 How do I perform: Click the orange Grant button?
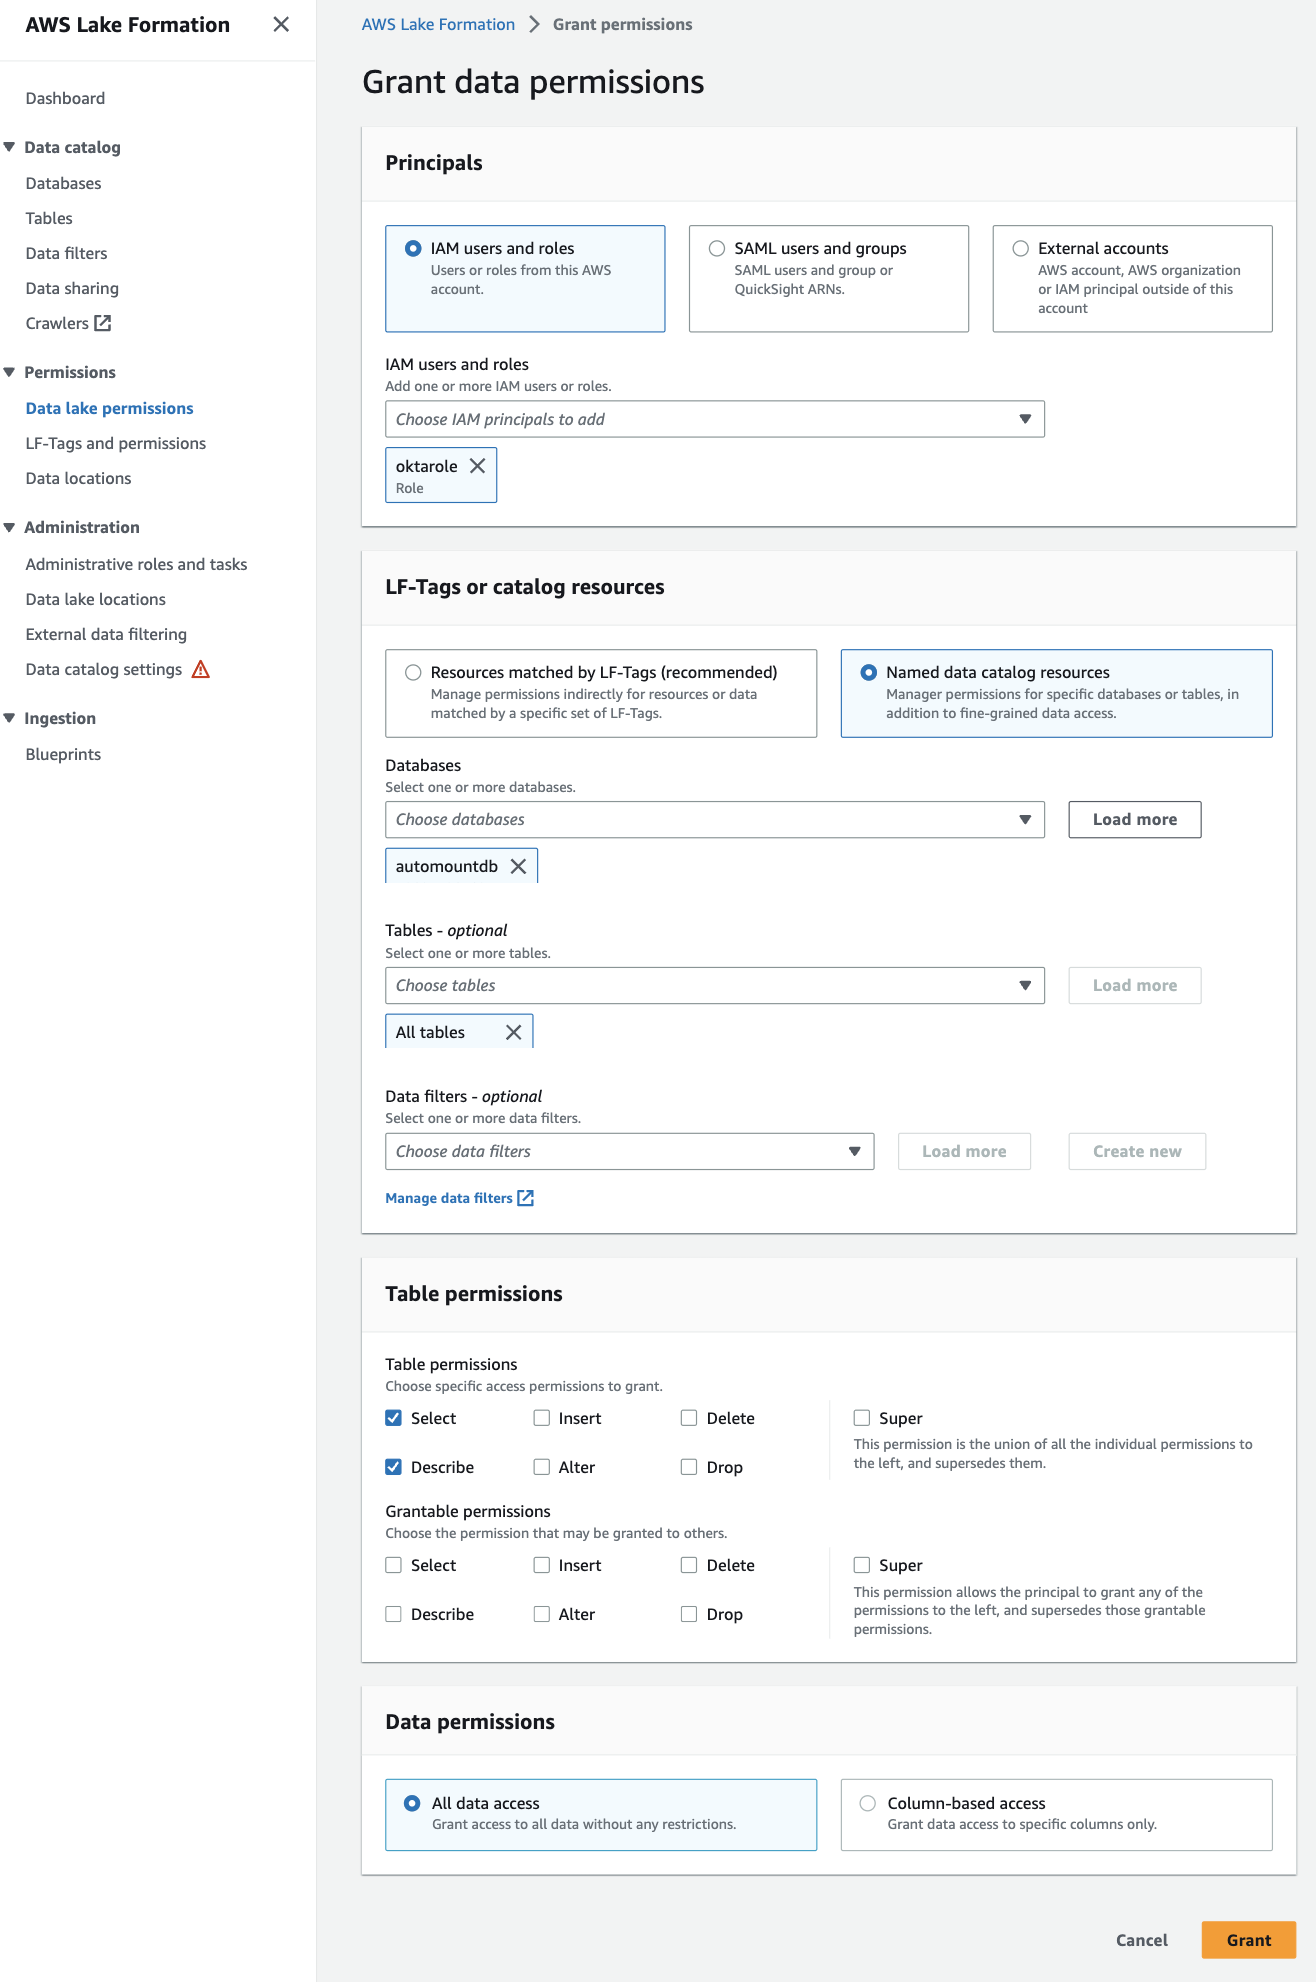1248,1940
